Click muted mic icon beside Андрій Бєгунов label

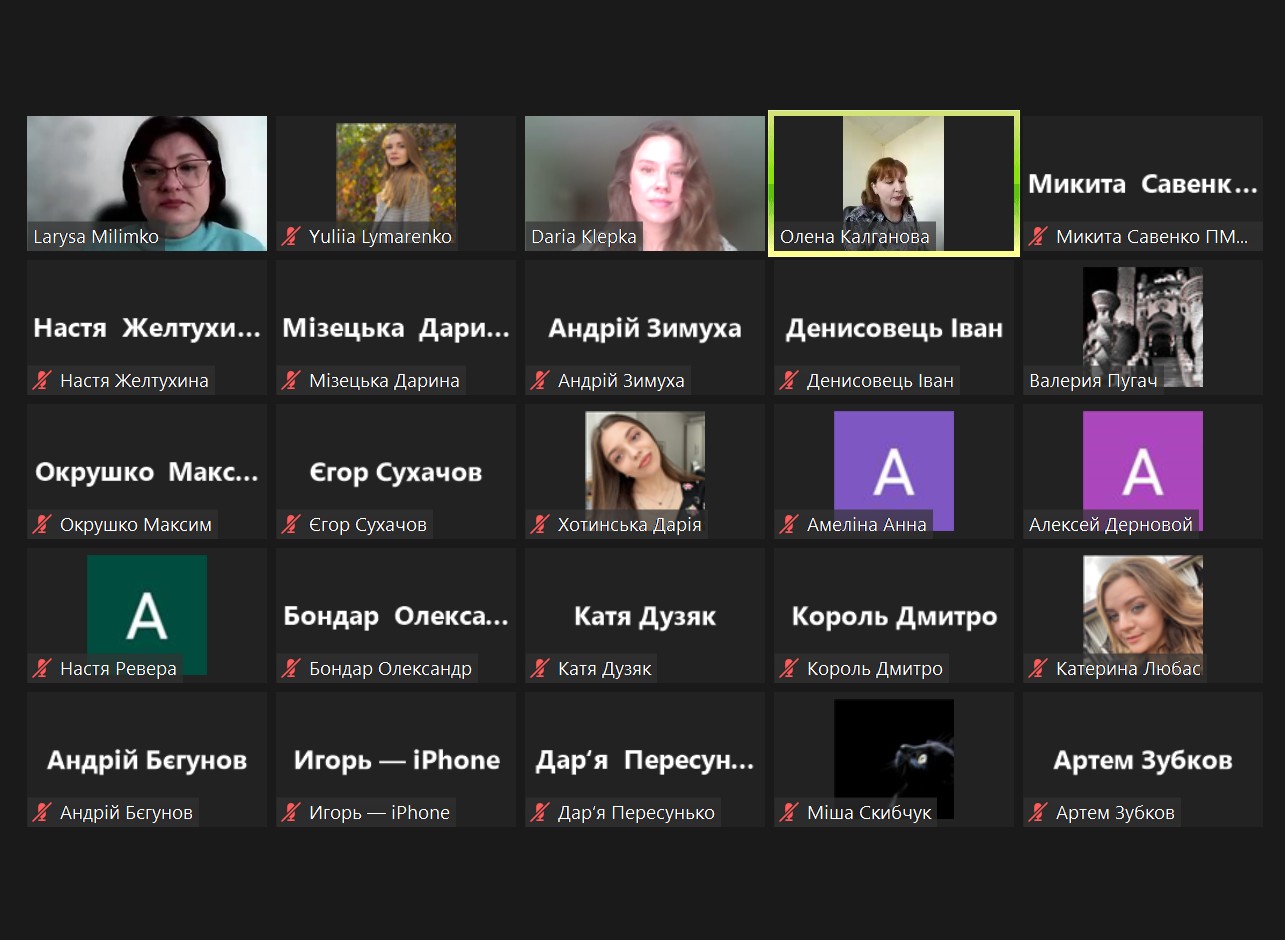point(42,812)
